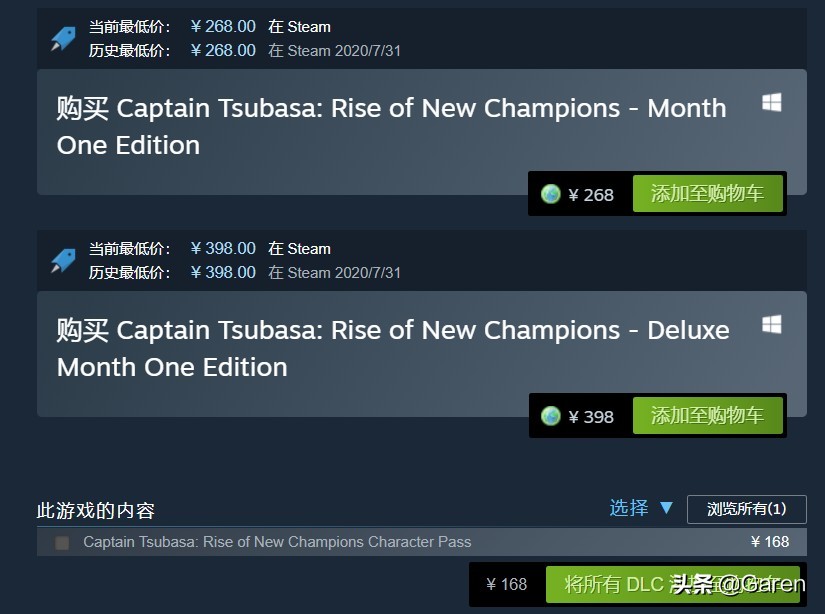Add the ¥268 Month One Edition to cart
The height and width of the screenshot is (614, 825).
pos(706,194)
